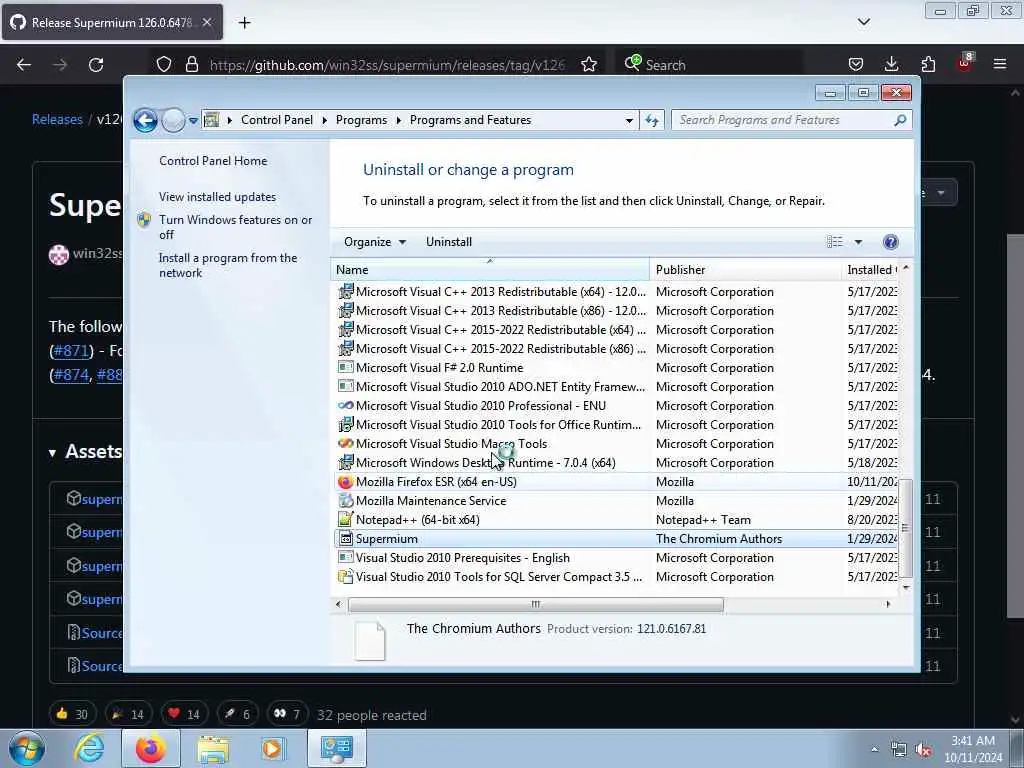The width and height of the screenshot is (1024, 768).
Task: Click the horizontal scrollbar of program list
Action: pyautogui.click(x=536, y=605)
